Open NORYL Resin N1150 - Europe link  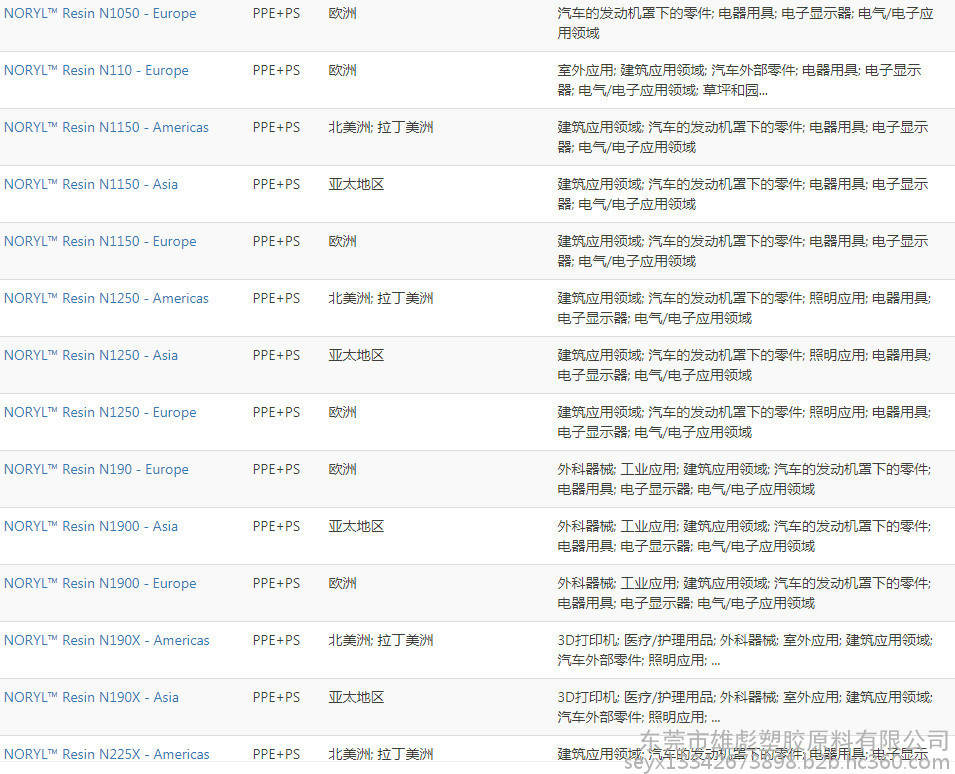[x=100, y=242]
